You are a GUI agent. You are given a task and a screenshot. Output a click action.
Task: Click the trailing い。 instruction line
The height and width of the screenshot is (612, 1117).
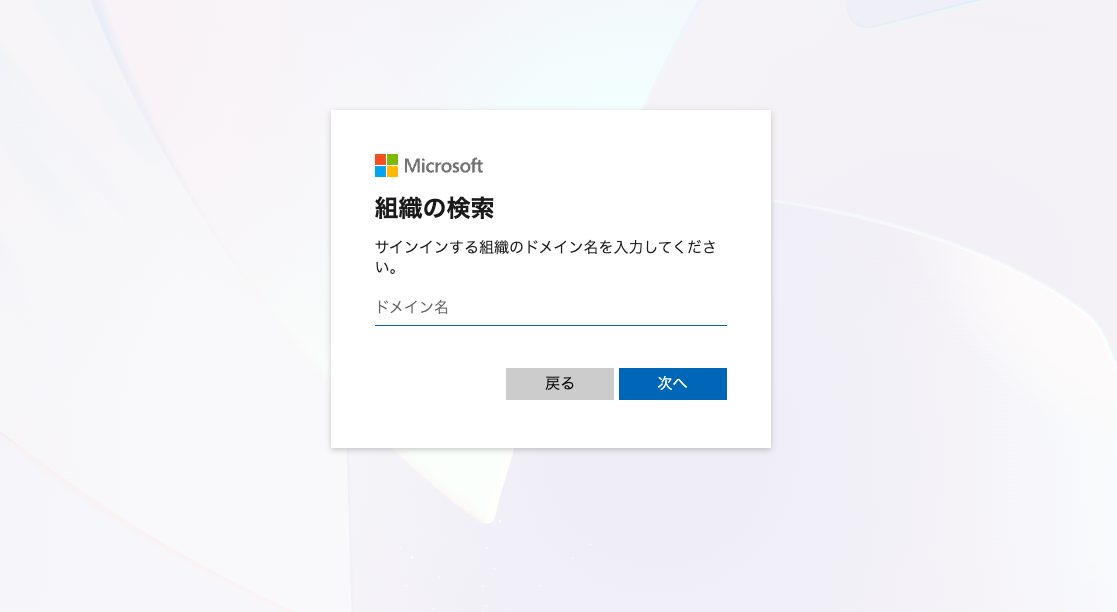click(386, 268)
